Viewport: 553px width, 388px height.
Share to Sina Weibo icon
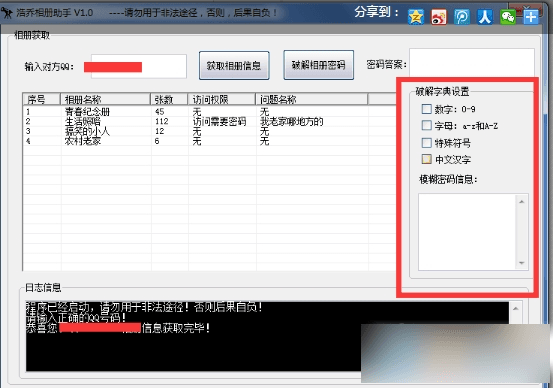click(x=439, y=17)
